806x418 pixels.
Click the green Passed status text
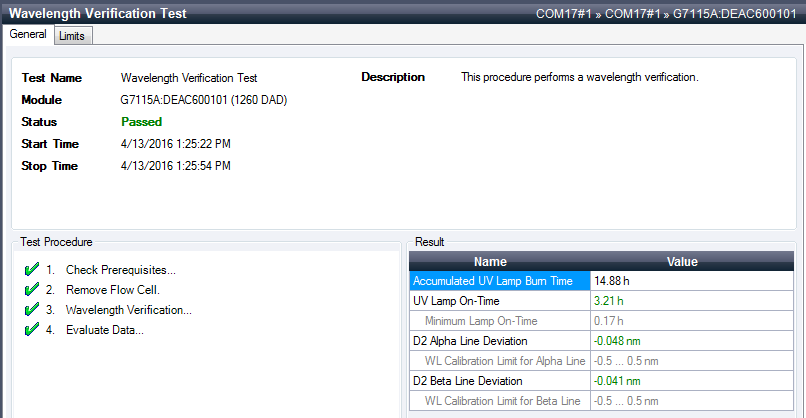141,122
